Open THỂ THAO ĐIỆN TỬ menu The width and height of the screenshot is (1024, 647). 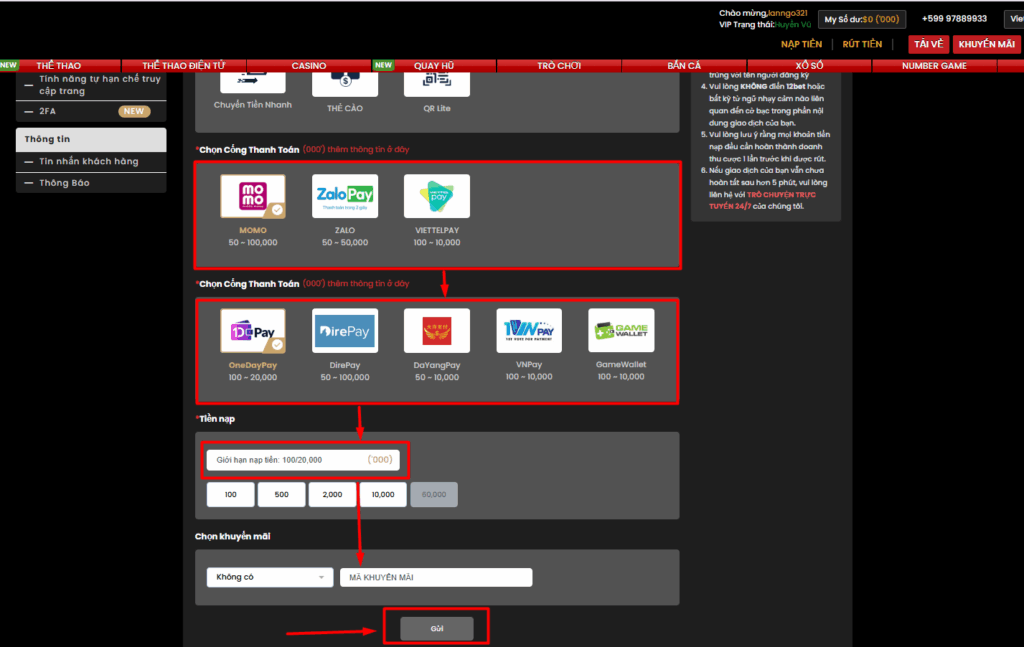coord(184,65)
